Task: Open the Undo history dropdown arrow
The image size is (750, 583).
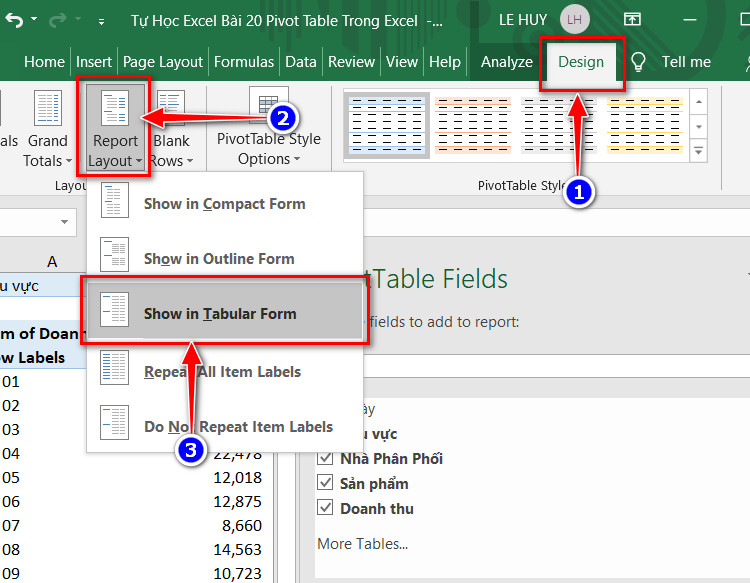Action: click(x=34, y=19)
